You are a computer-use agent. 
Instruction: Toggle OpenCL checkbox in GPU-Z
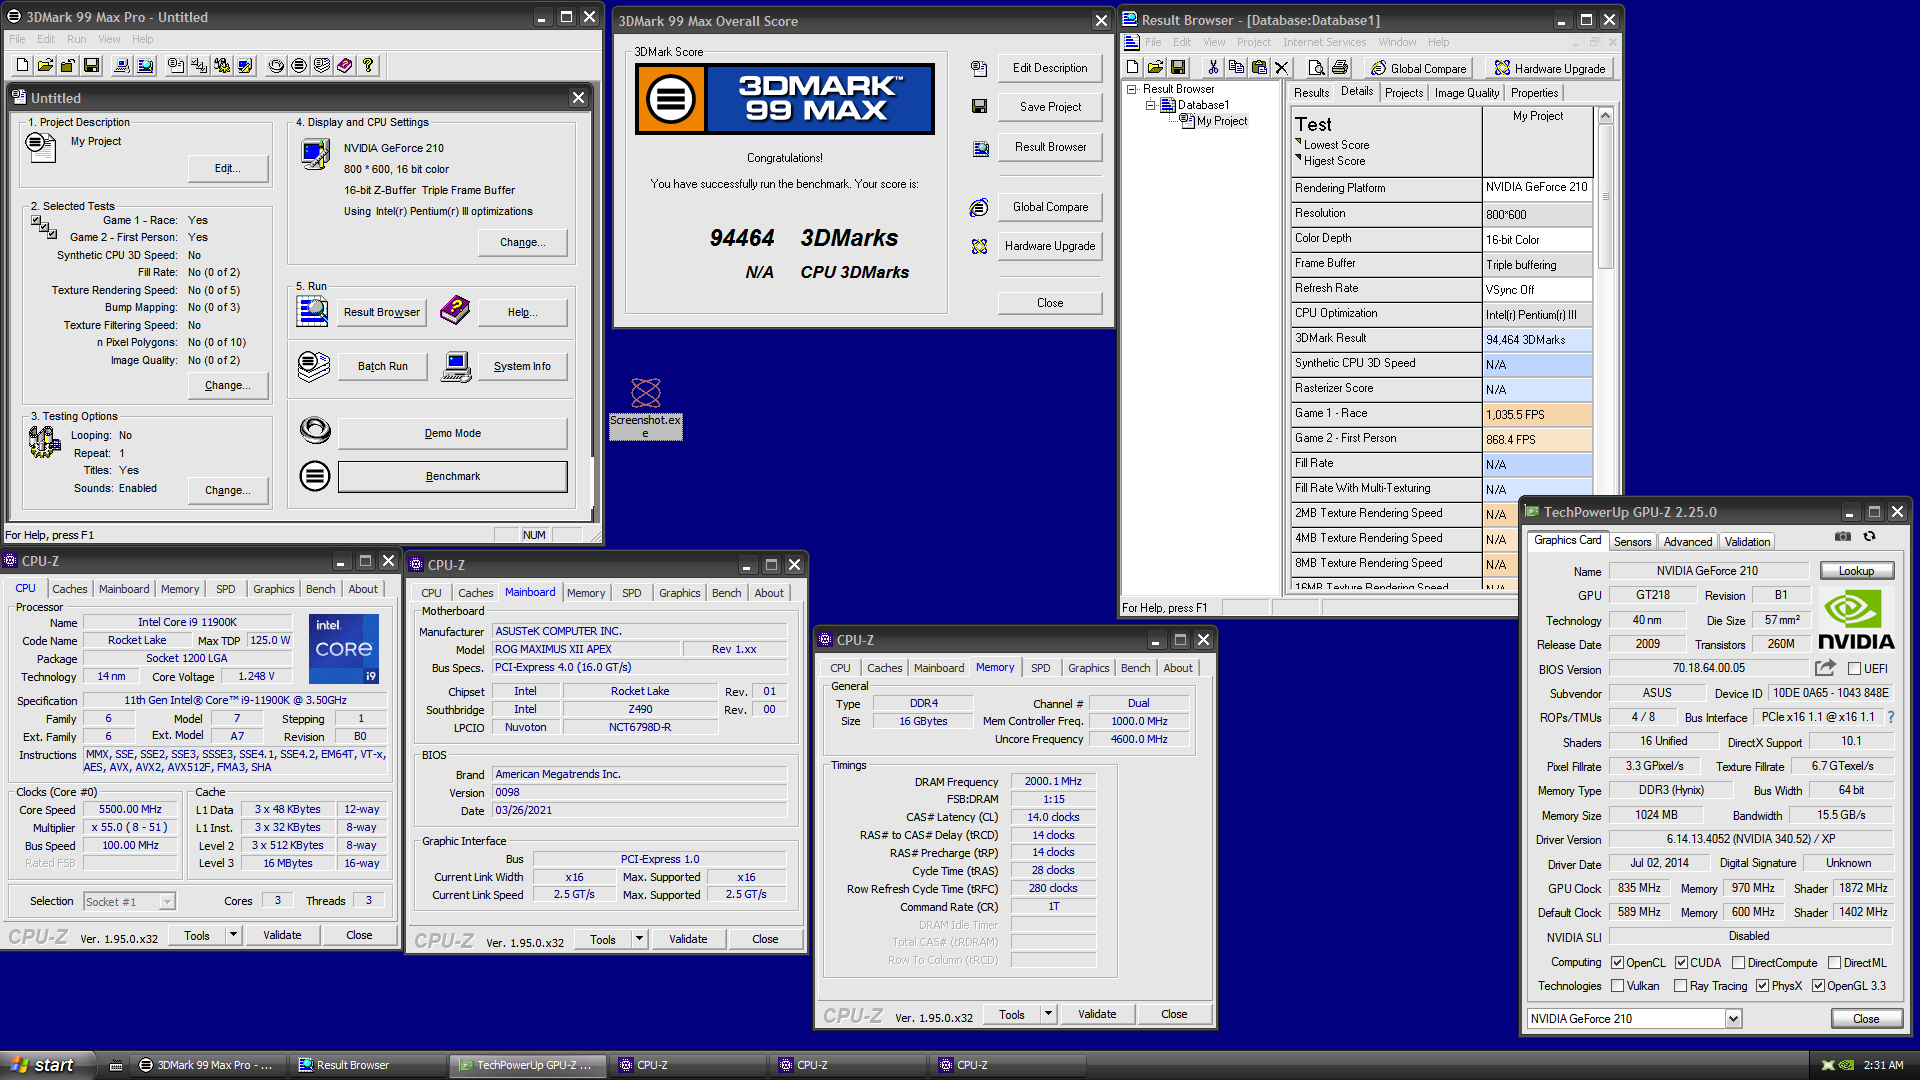[1617, 963]
